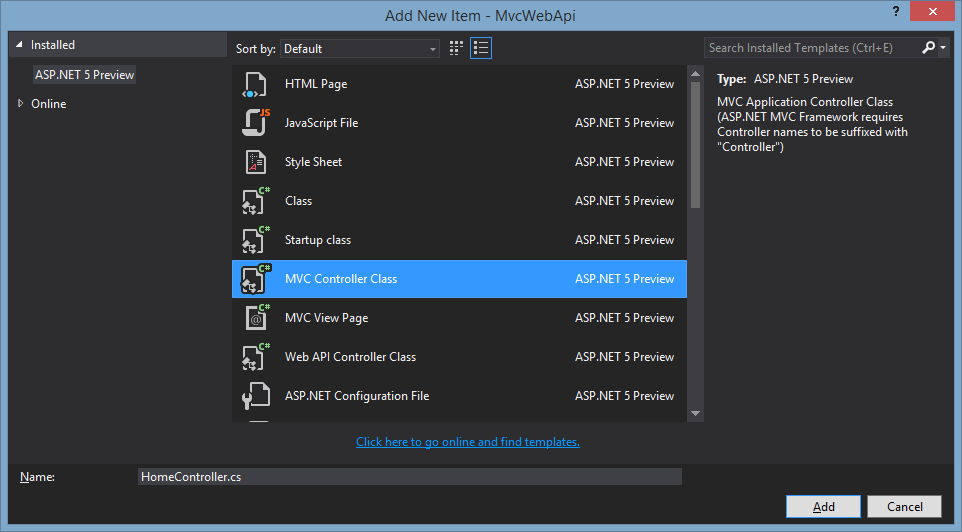Open the Sort by dropdown
Viewport: 962px width, 532px height.
point(360,48)
